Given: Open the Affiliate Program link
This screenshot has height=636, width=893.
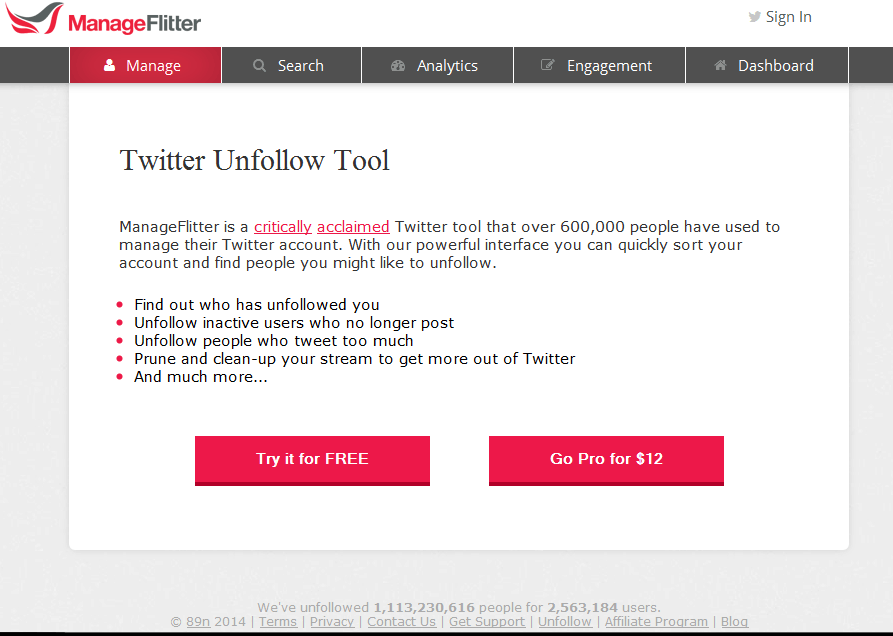Looking at the screenshot, I should tap(656, 622).
